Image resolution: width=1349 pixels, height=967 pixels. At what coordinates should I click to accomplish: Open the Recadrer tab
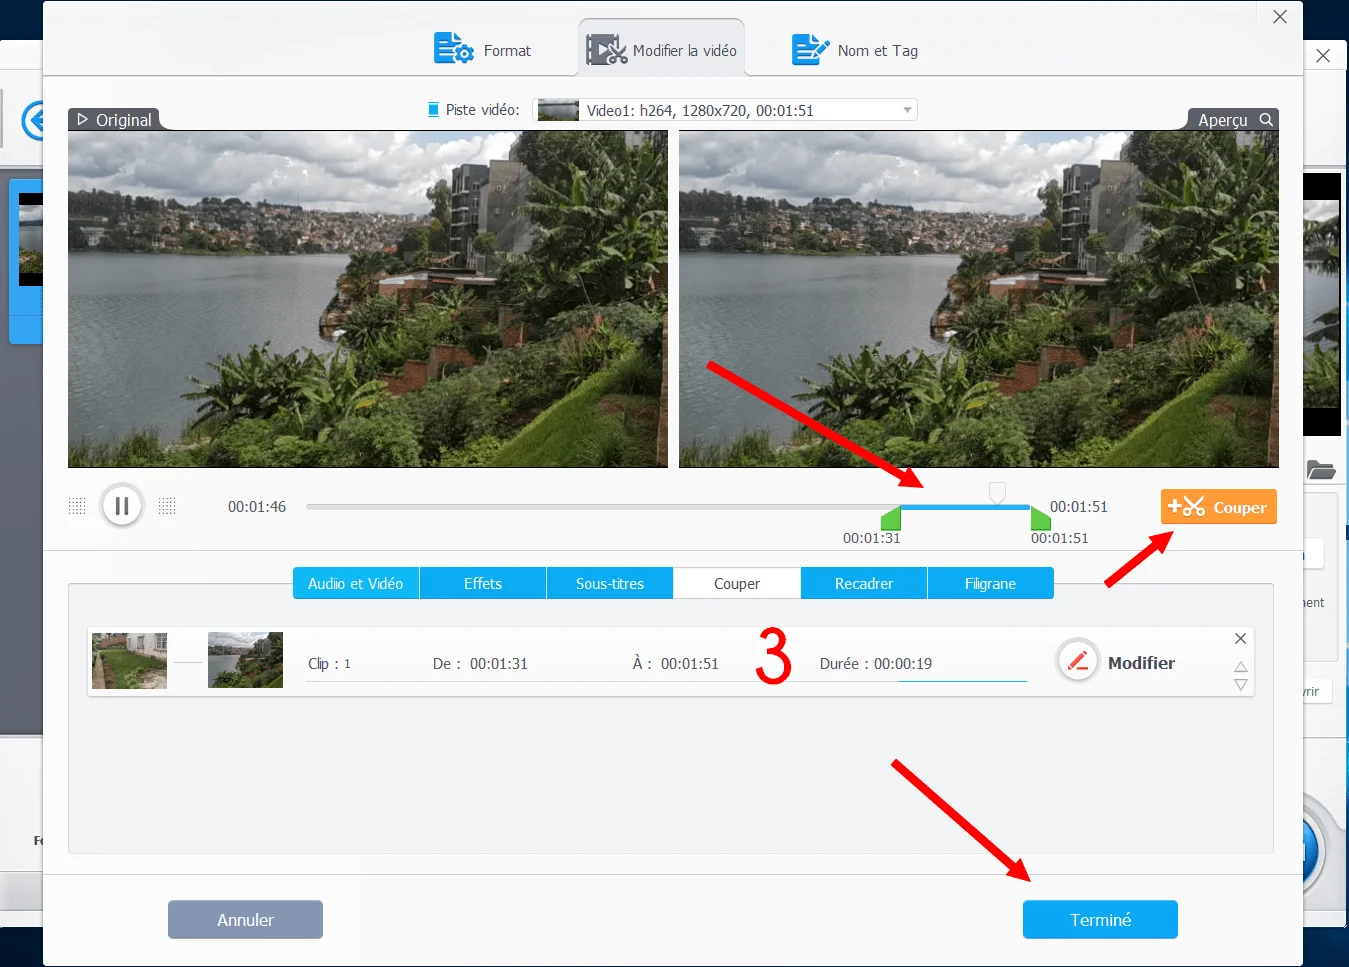(x=864, y=583)
